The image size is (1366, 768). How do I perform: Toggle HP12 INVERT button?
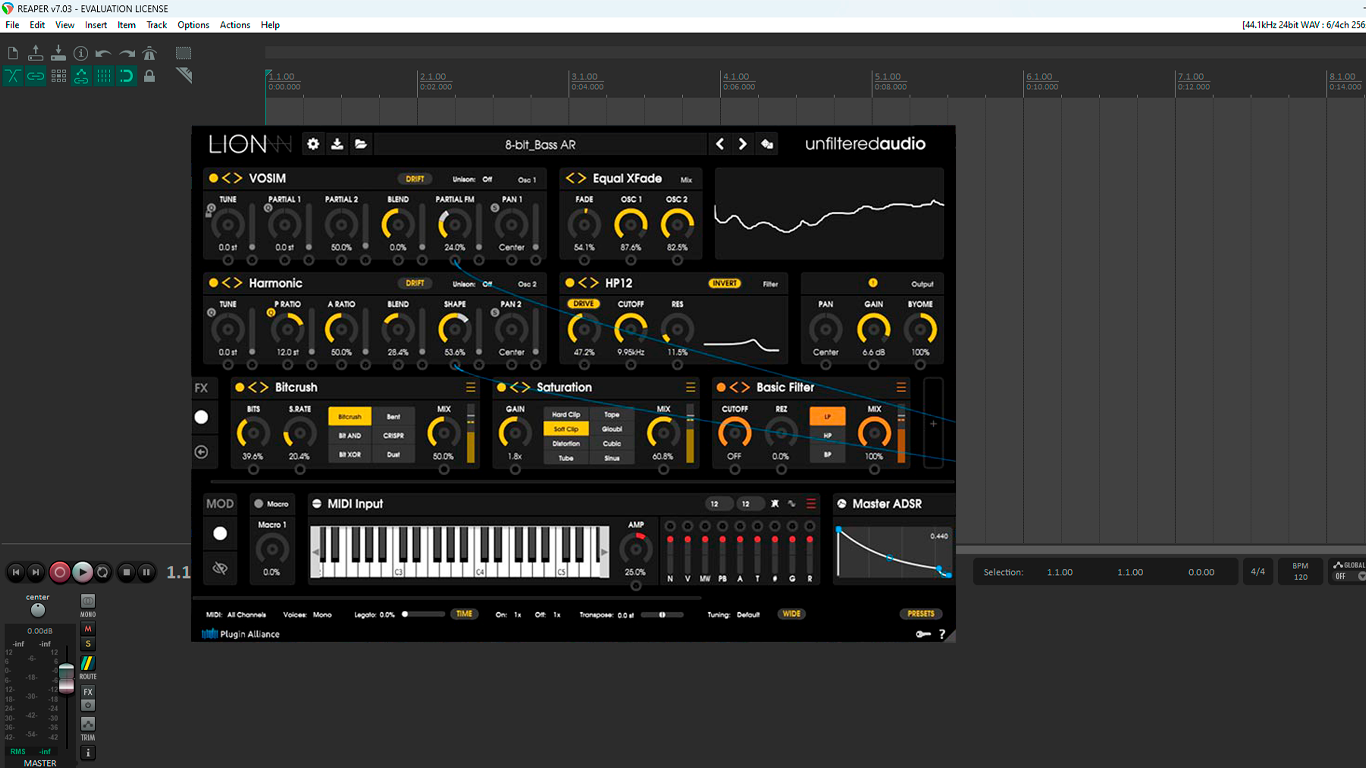pyautogui.click(x=725, y=283)
